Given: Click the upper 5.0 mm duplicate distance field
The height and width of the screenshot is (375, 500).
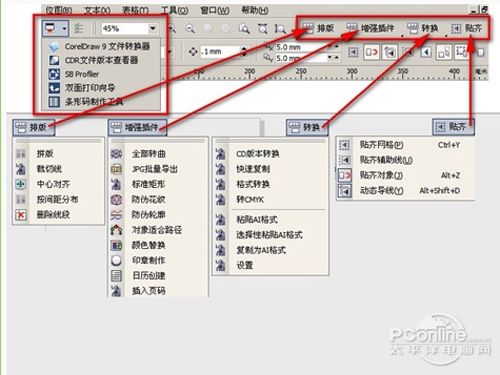Looking at the screenshot, I should click(x=302, y=47).
